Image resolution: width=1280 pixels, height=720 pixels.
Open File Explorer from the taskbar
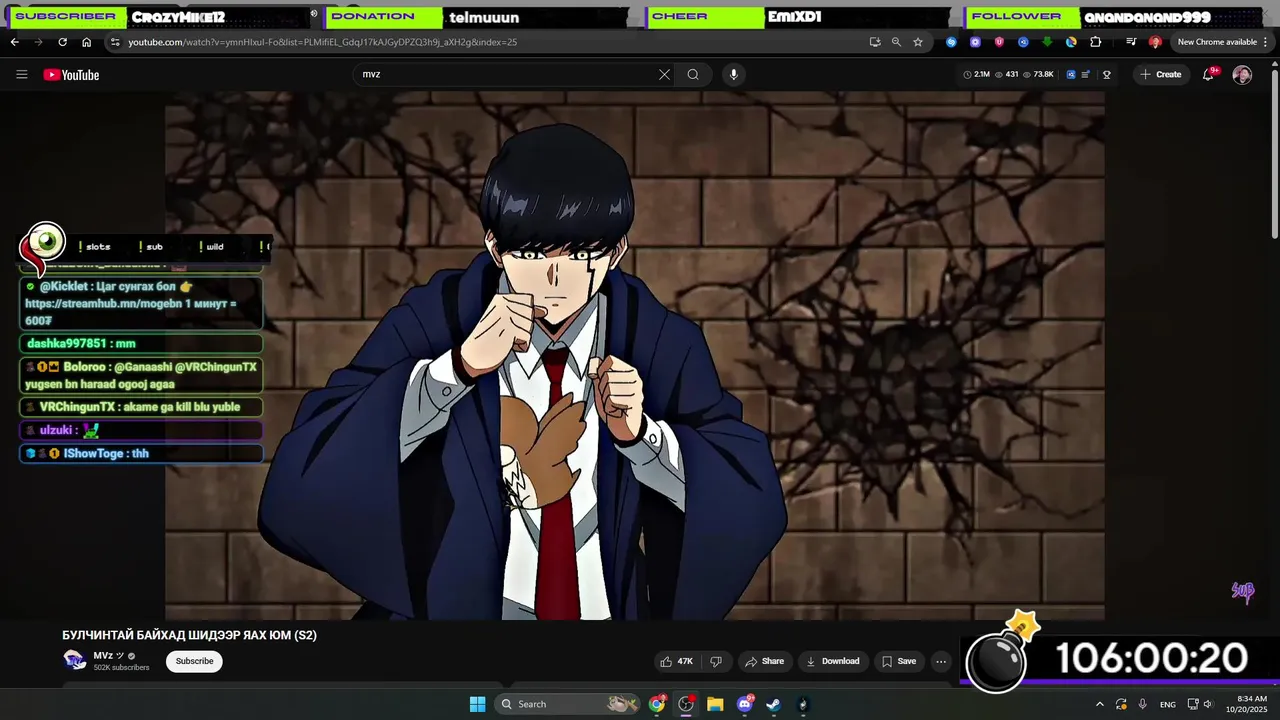pos(715,704)
